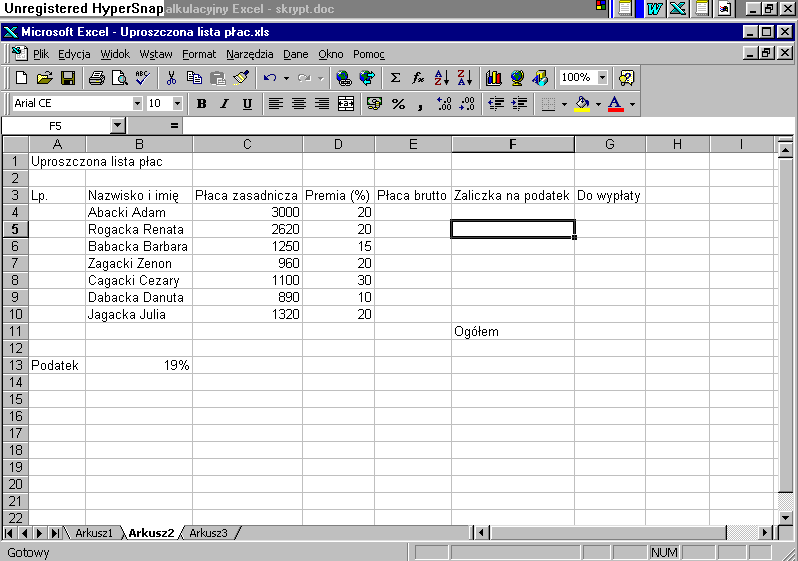Screen dimensions: 798x561
Task: Click the Save floppy disk icon
Action: [68, 78]
